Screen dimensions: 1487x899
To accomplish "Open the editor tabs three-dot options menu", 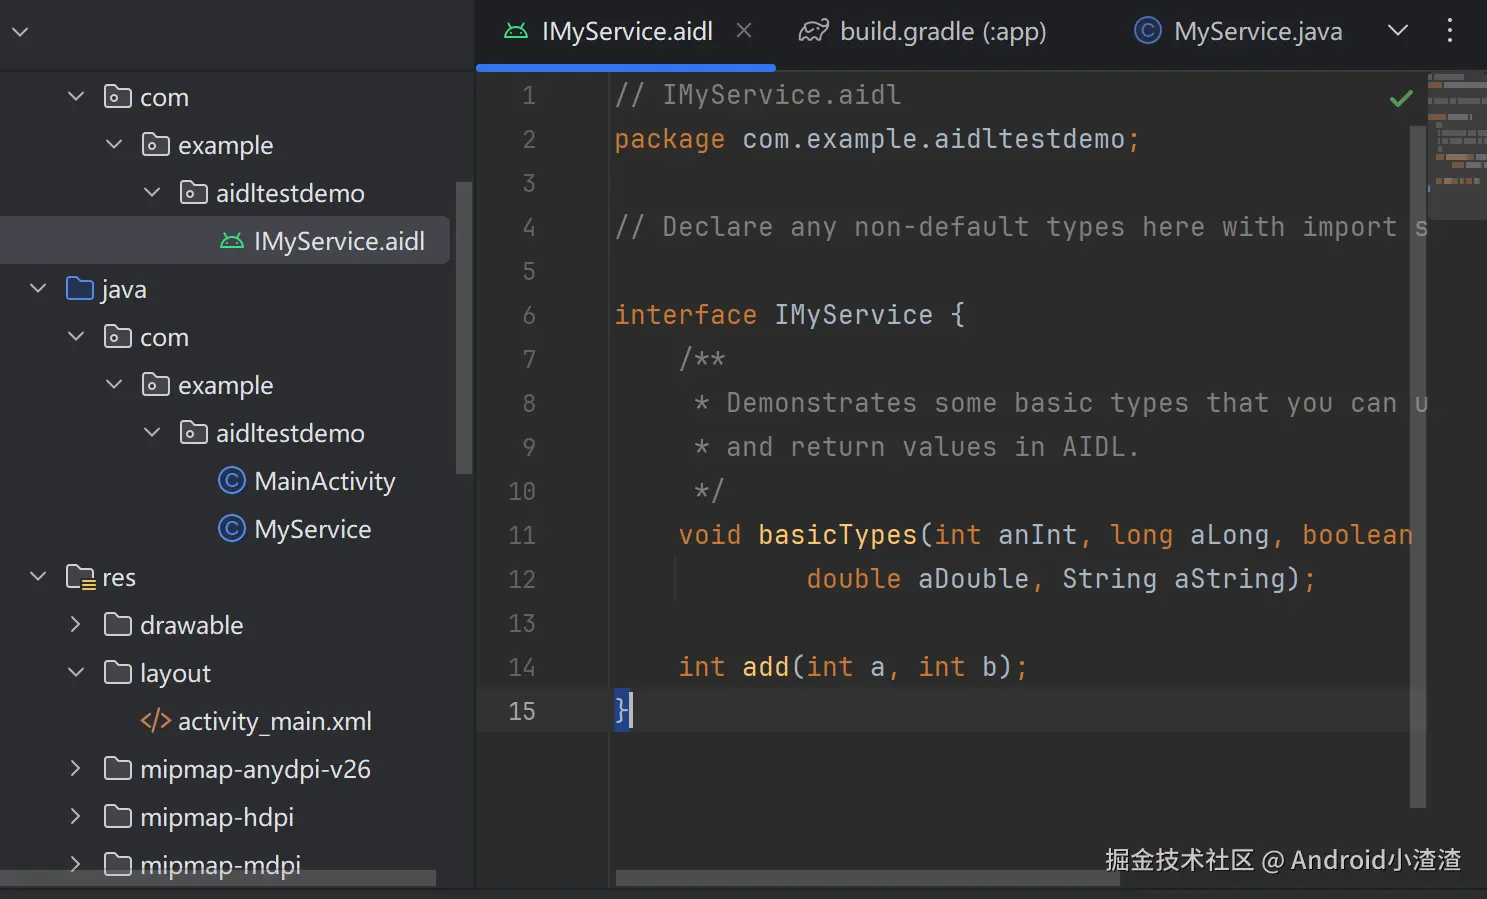I will [1449, 31].
